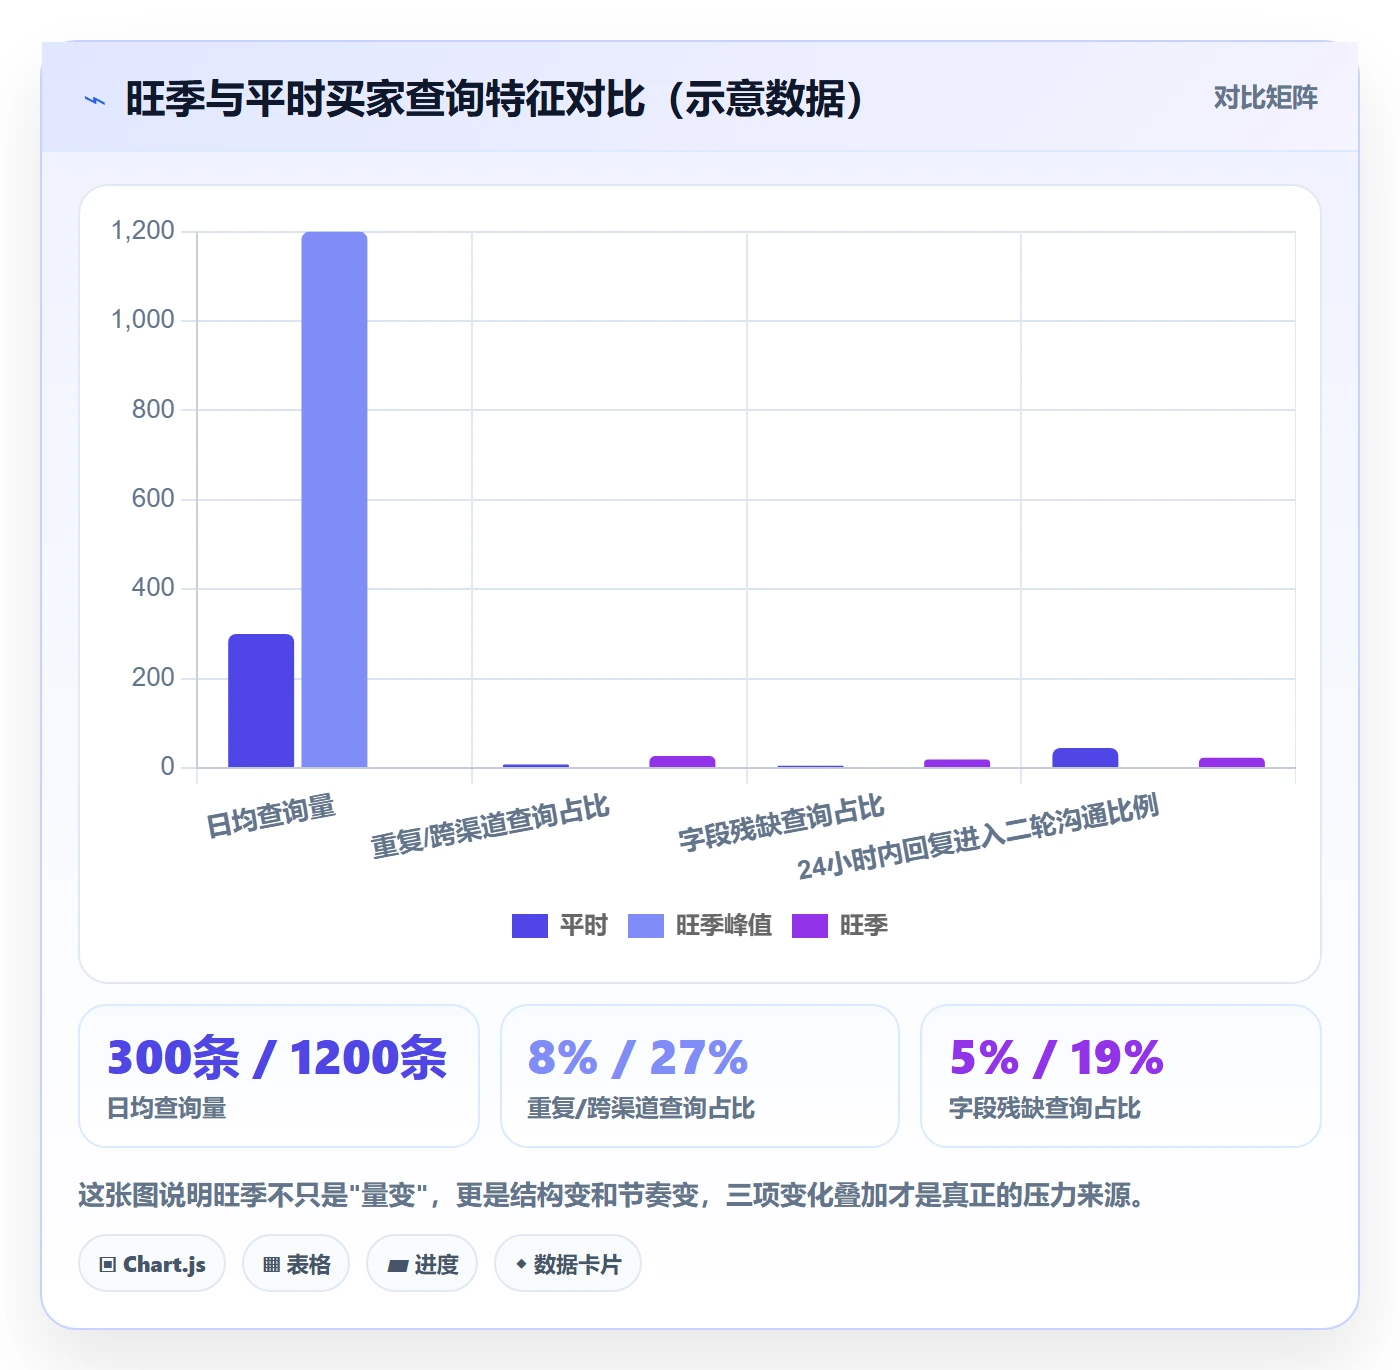Select the 进度 tag chip
This screenshot has width=1400, height=1370.
point(422,1264)
